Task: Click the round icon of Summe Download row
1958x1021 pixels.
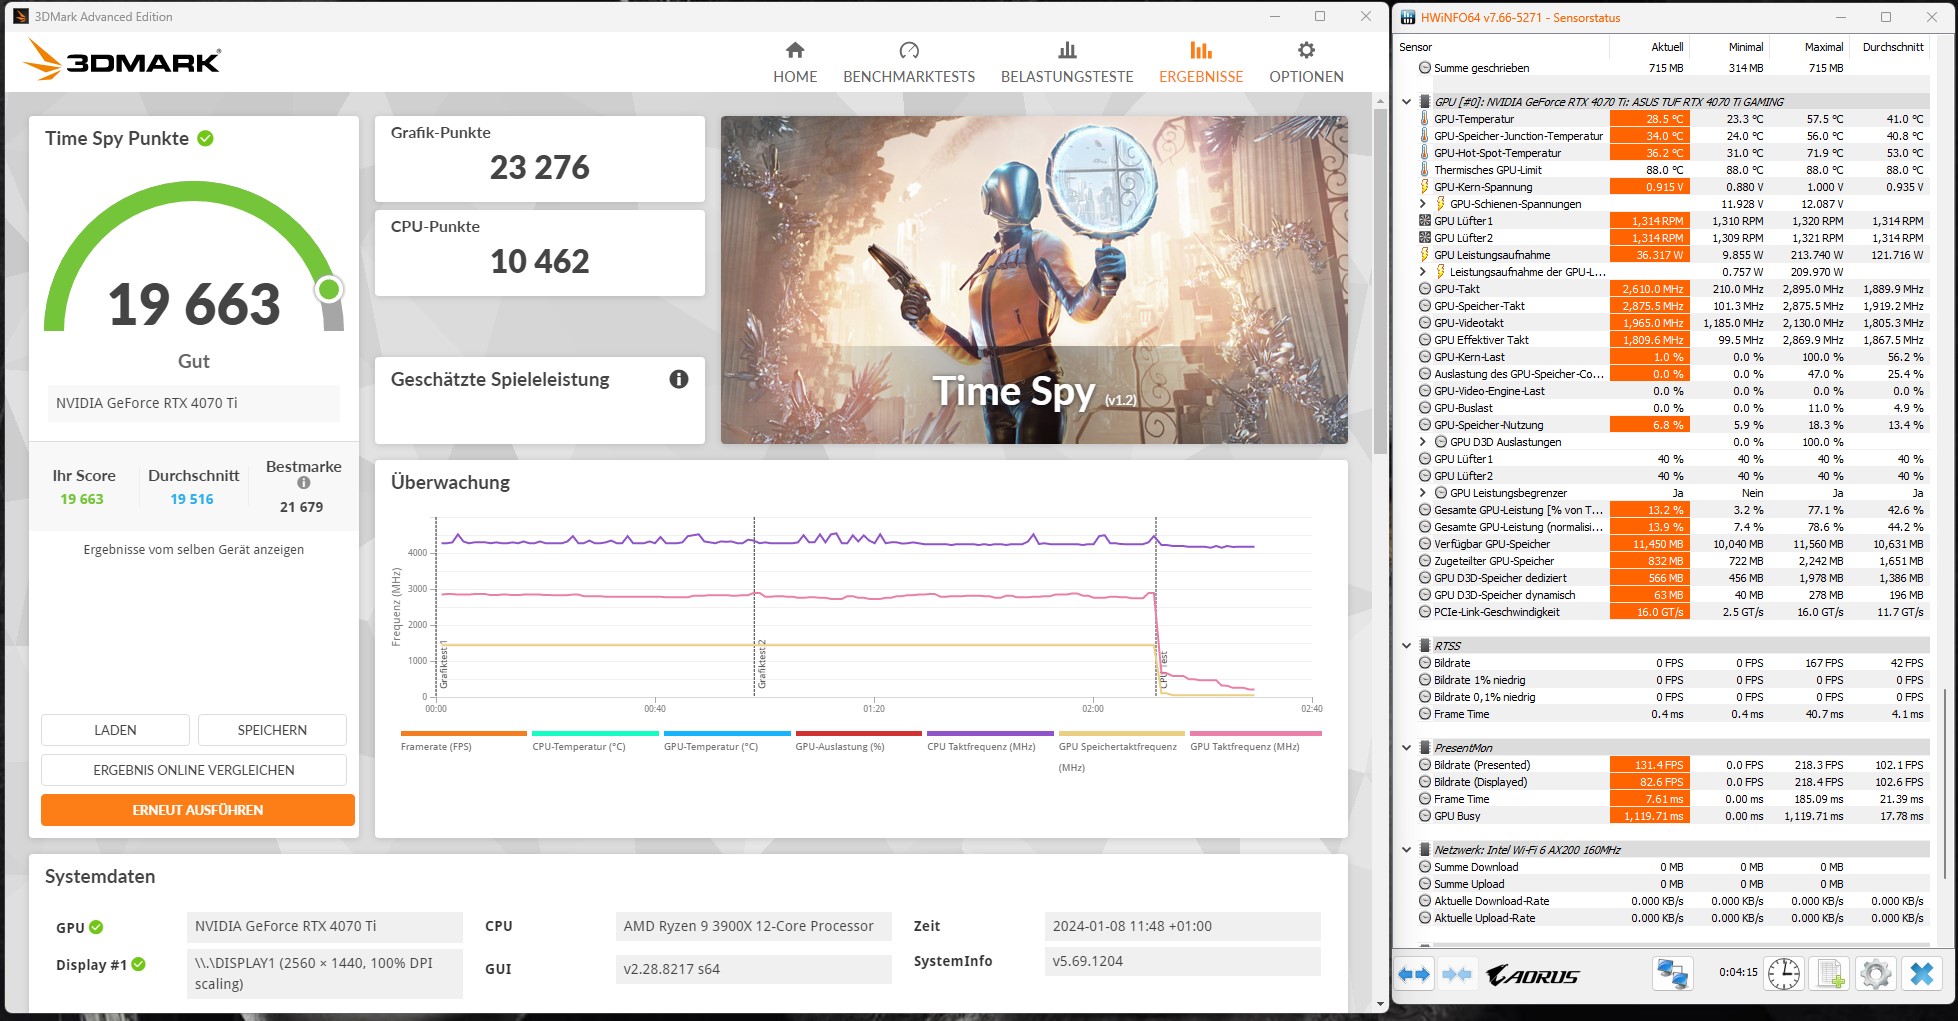Action: point(1425,867)
